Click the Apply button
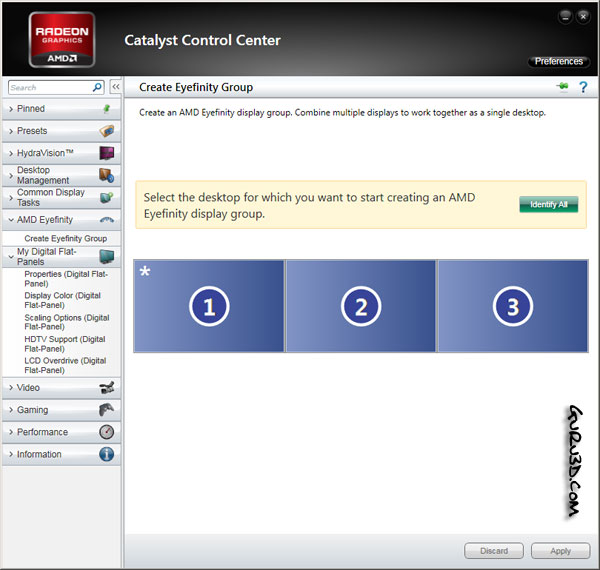This screenshot has height=570, width=600. (560, 551)
